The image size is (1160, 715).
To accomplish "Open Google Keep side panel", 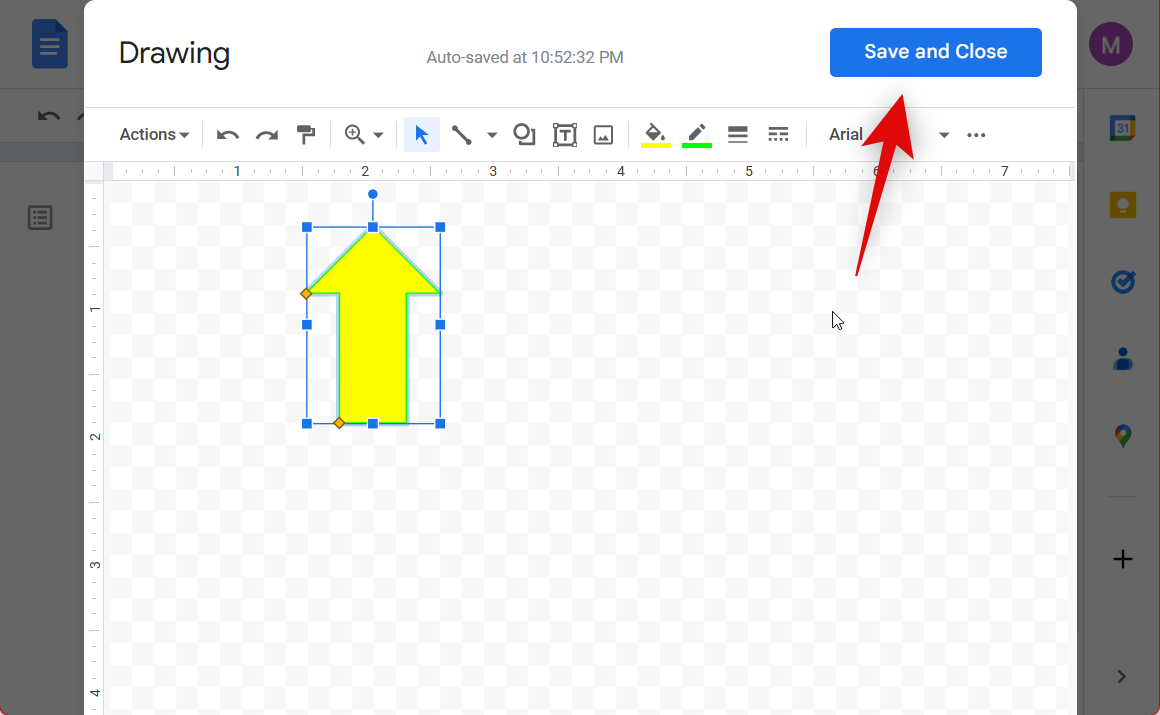I will coord(1122,204).
